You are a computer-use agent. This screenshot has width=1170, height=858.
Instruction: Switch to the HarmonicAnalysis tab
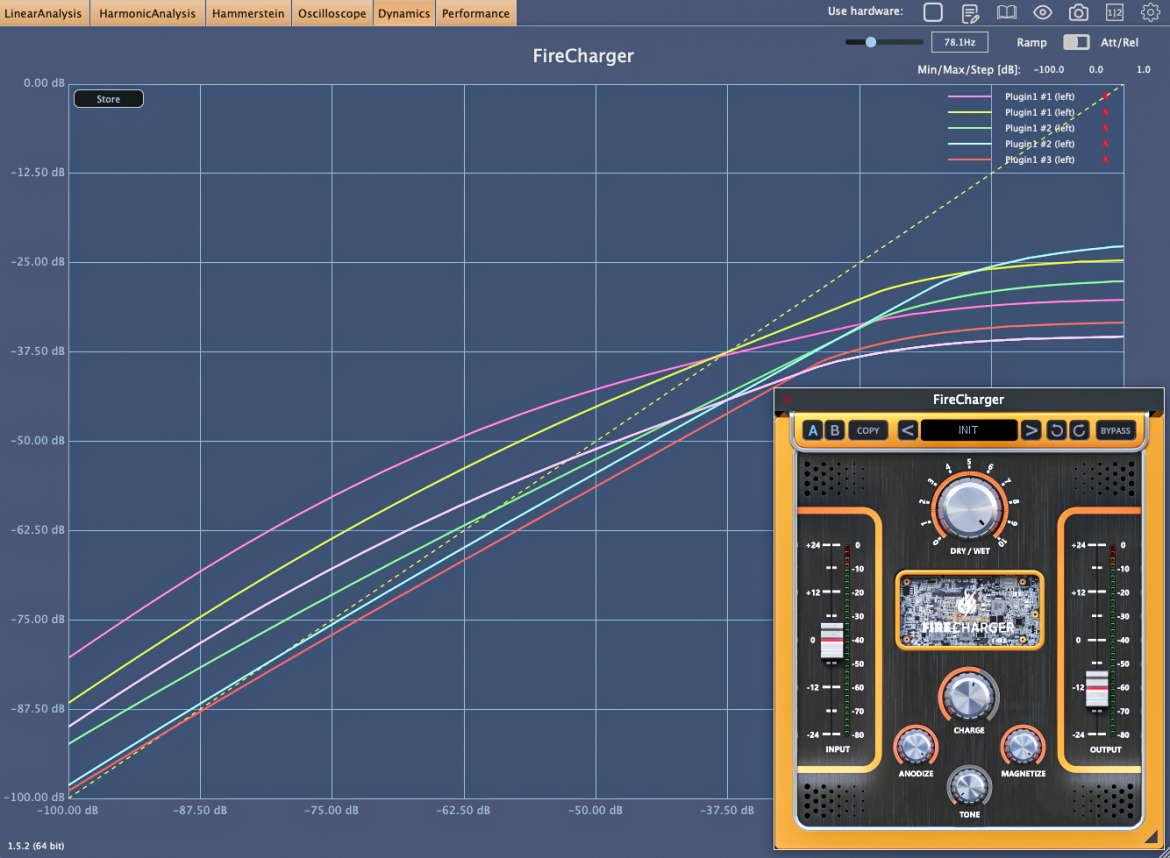(147, 13)
